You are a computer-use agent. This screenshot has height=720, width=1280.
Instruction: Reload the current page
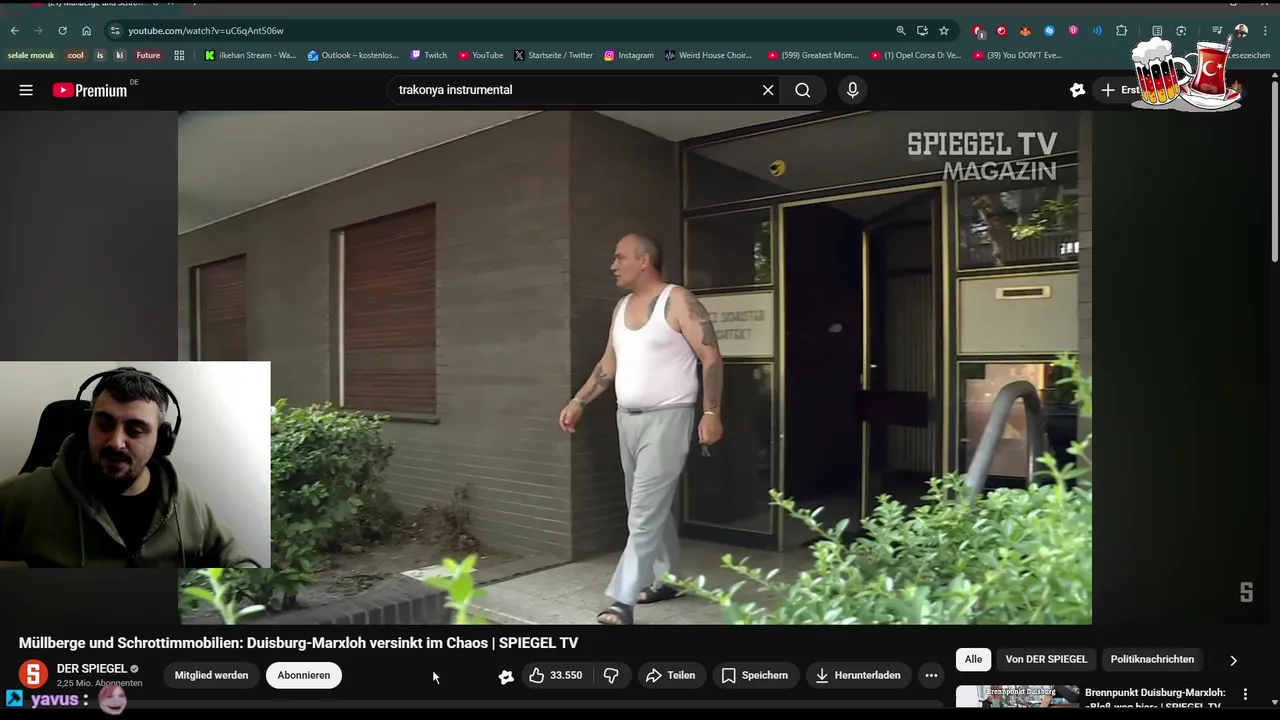coord(62,31)
